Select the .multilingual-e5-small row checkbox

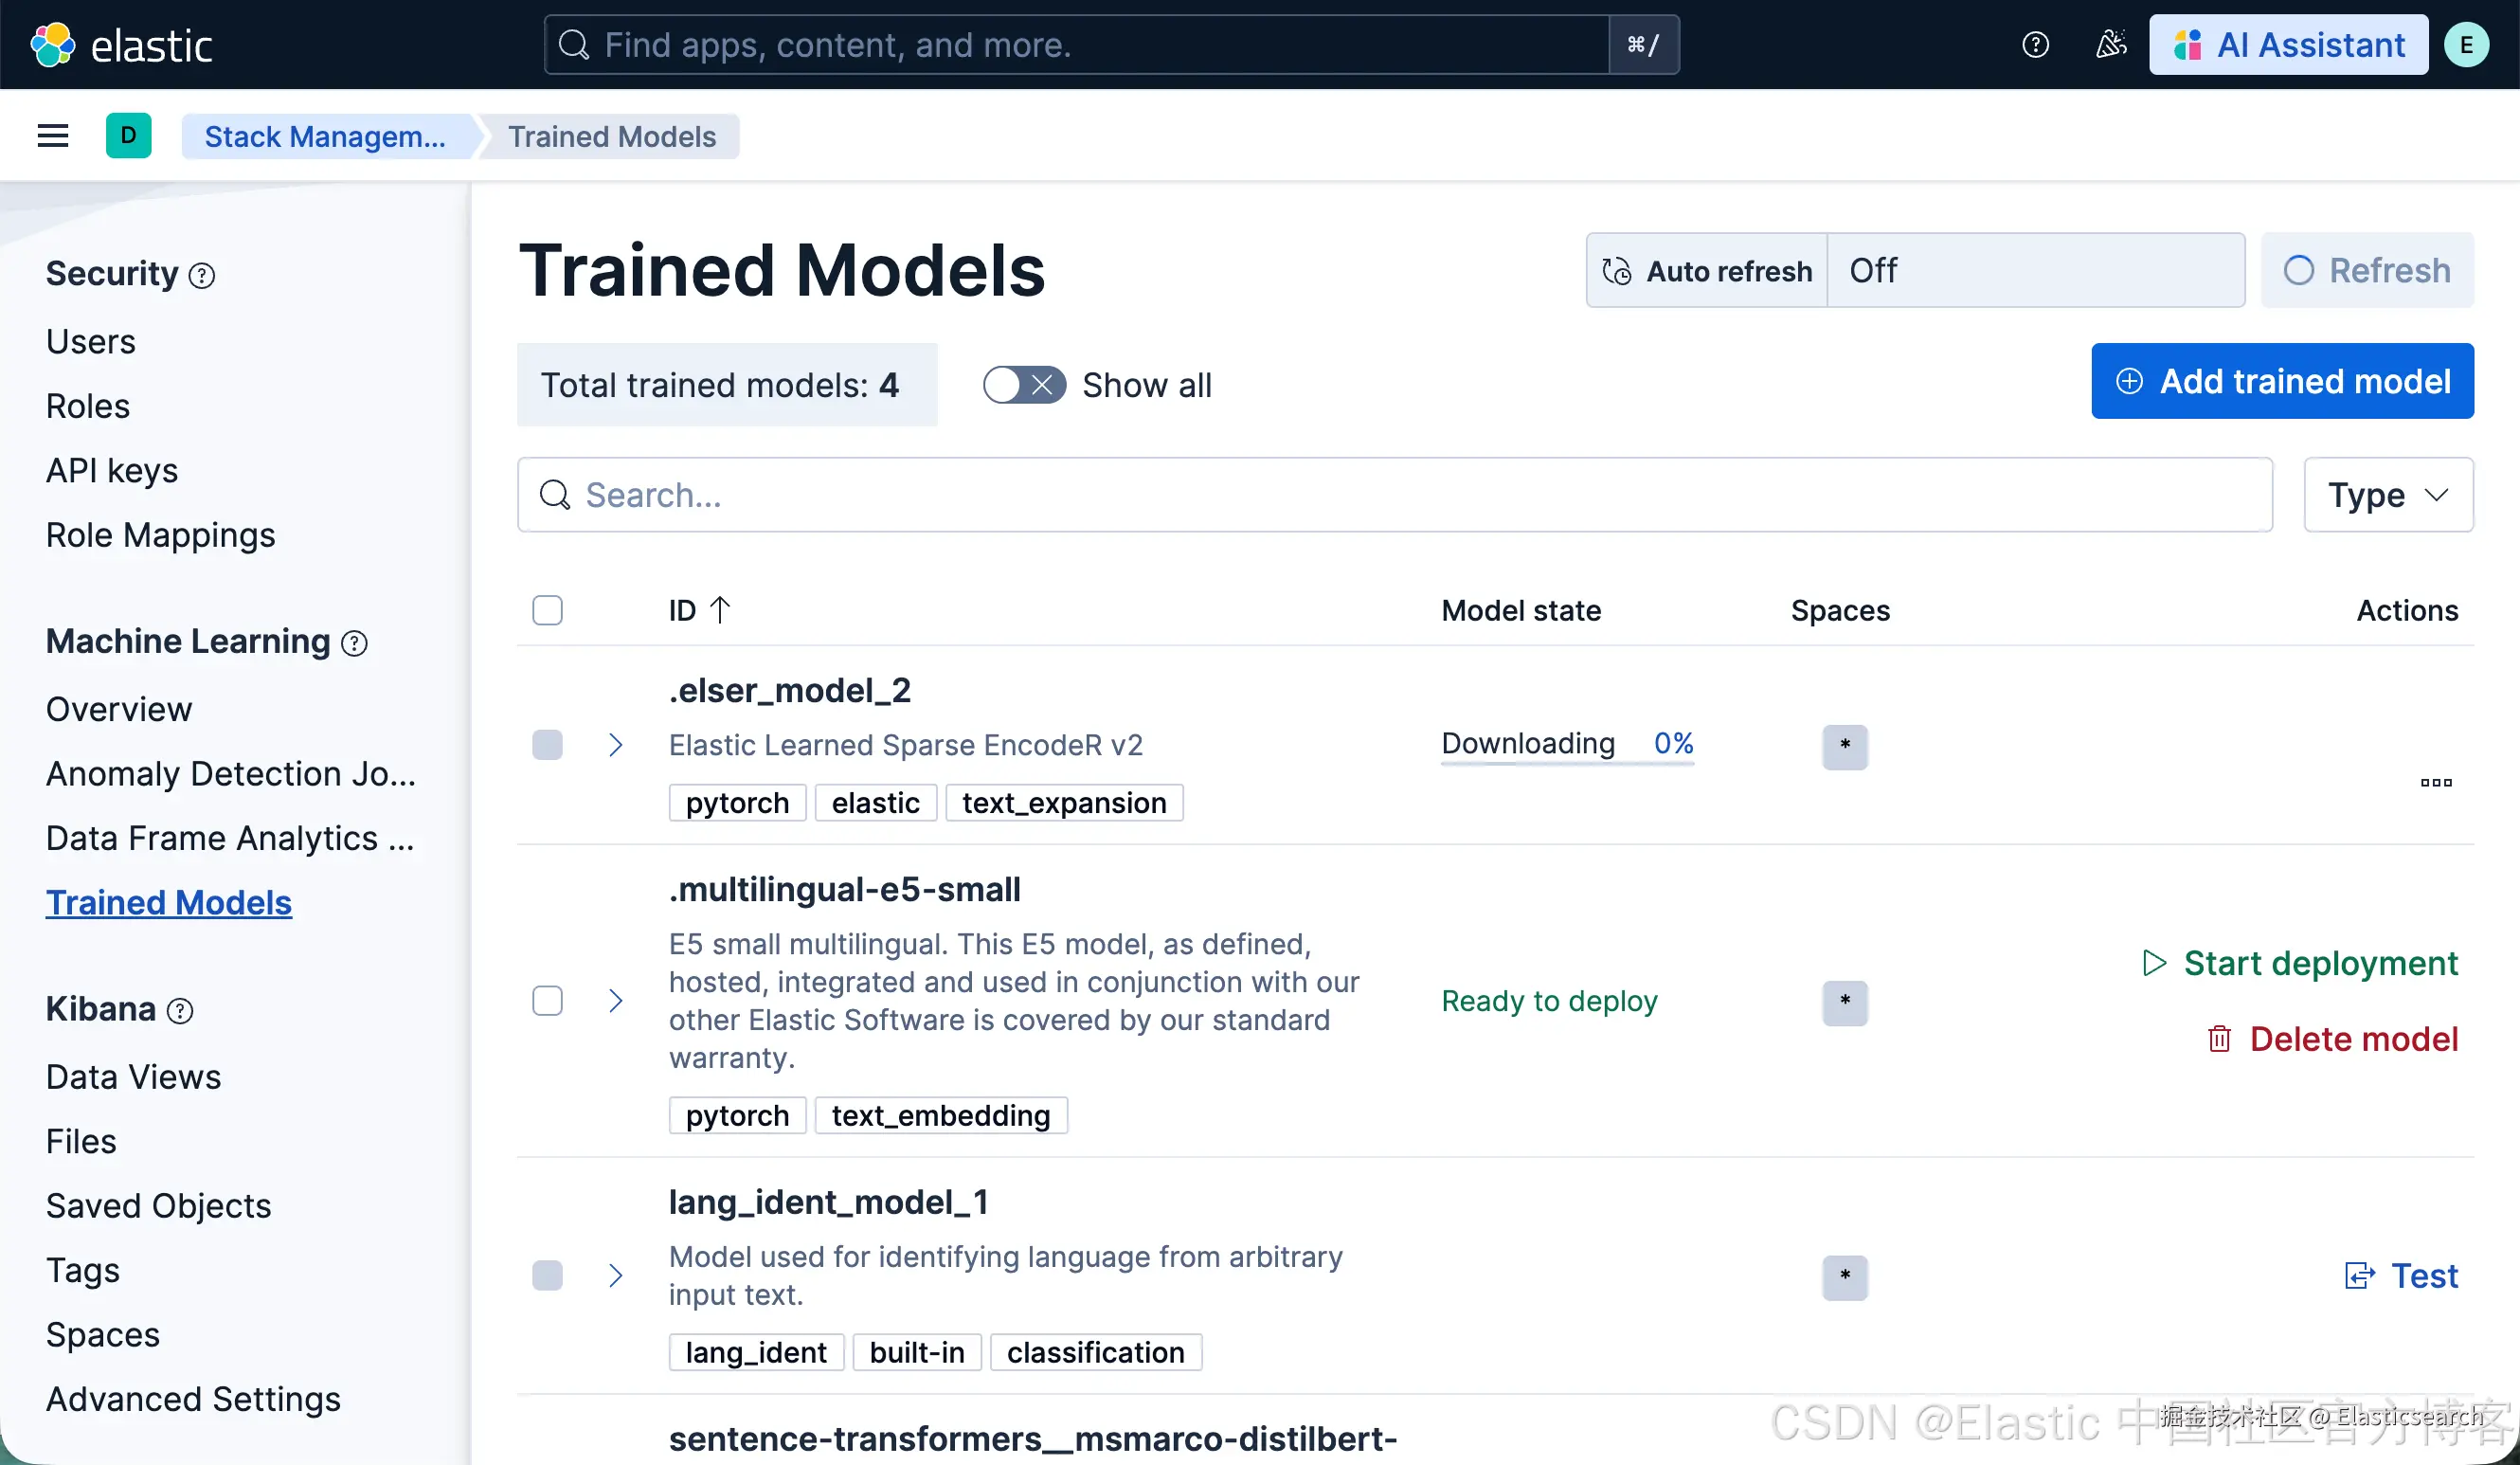point(547,1001)
